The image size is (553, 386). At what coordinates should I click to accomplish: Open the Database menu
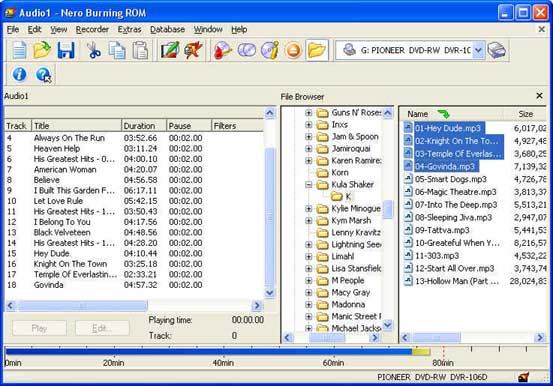click(167, 30)
